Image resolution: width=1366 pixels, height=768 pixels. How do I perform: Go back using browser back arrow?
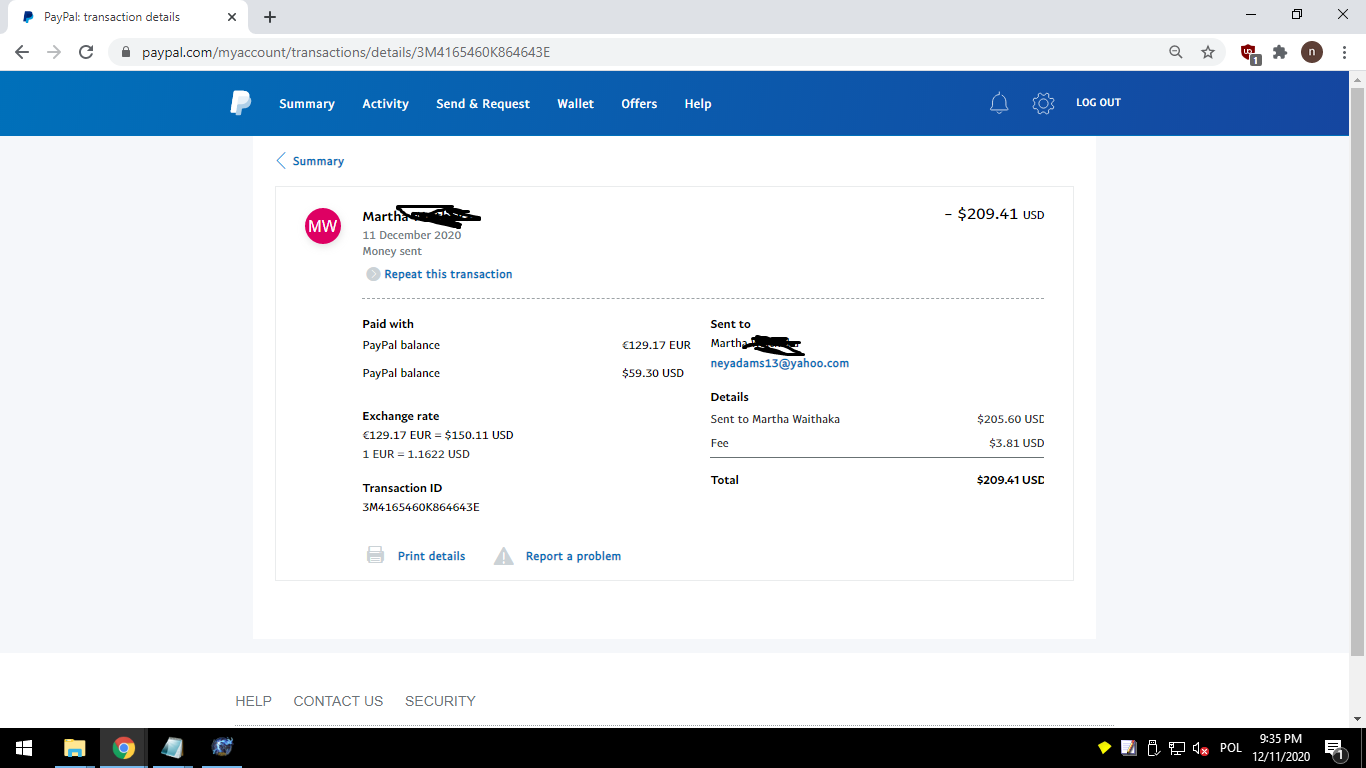(x=22, y=52)
